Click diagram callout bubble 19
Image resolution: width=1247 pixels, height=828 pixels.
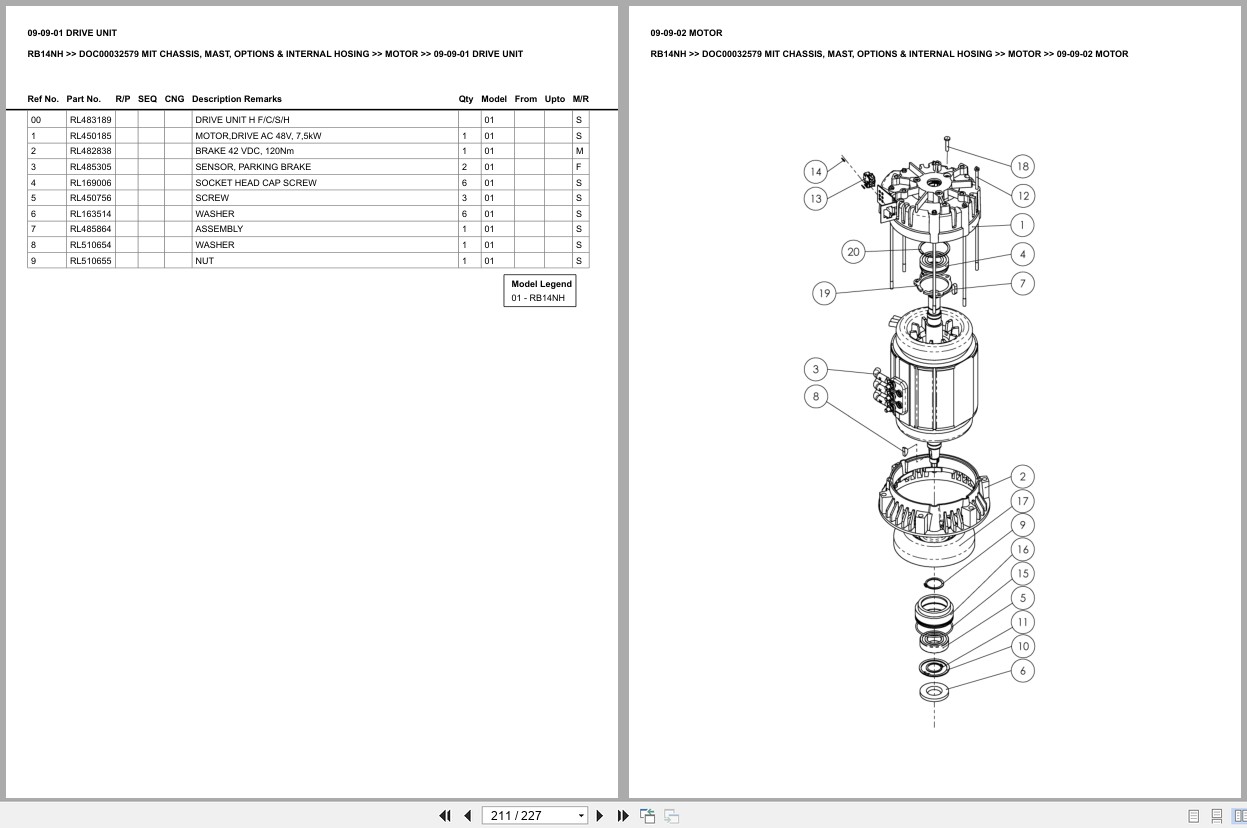click(824, 293)
